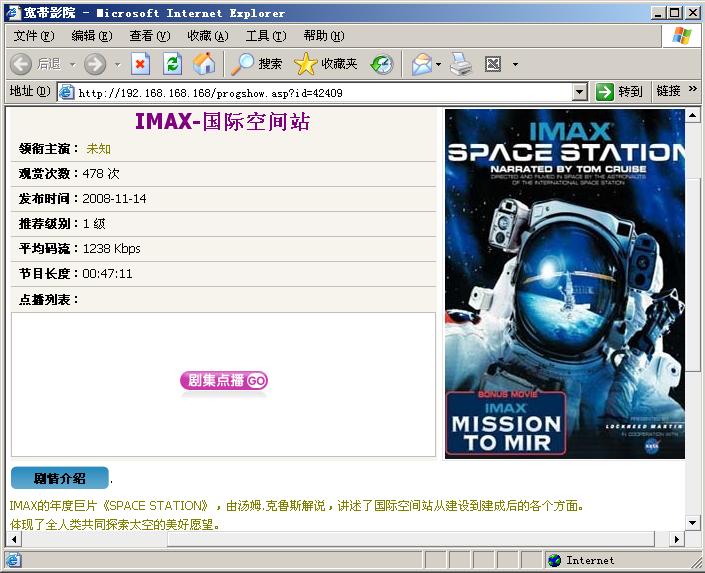Click the duration value 00:47:11
This screenshot has height=573, width=705.
pyautogui.click(x=107, y=274)
